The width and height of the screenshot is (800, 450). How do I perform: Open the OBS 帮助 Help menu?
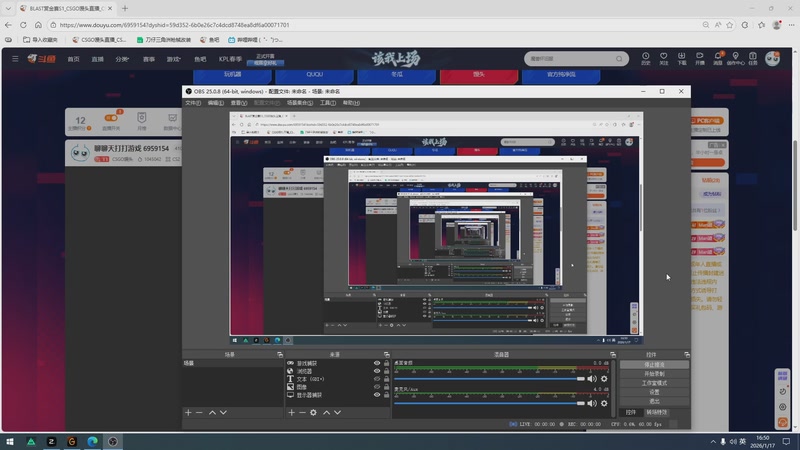pyautogui.click(x=351, y=103)
